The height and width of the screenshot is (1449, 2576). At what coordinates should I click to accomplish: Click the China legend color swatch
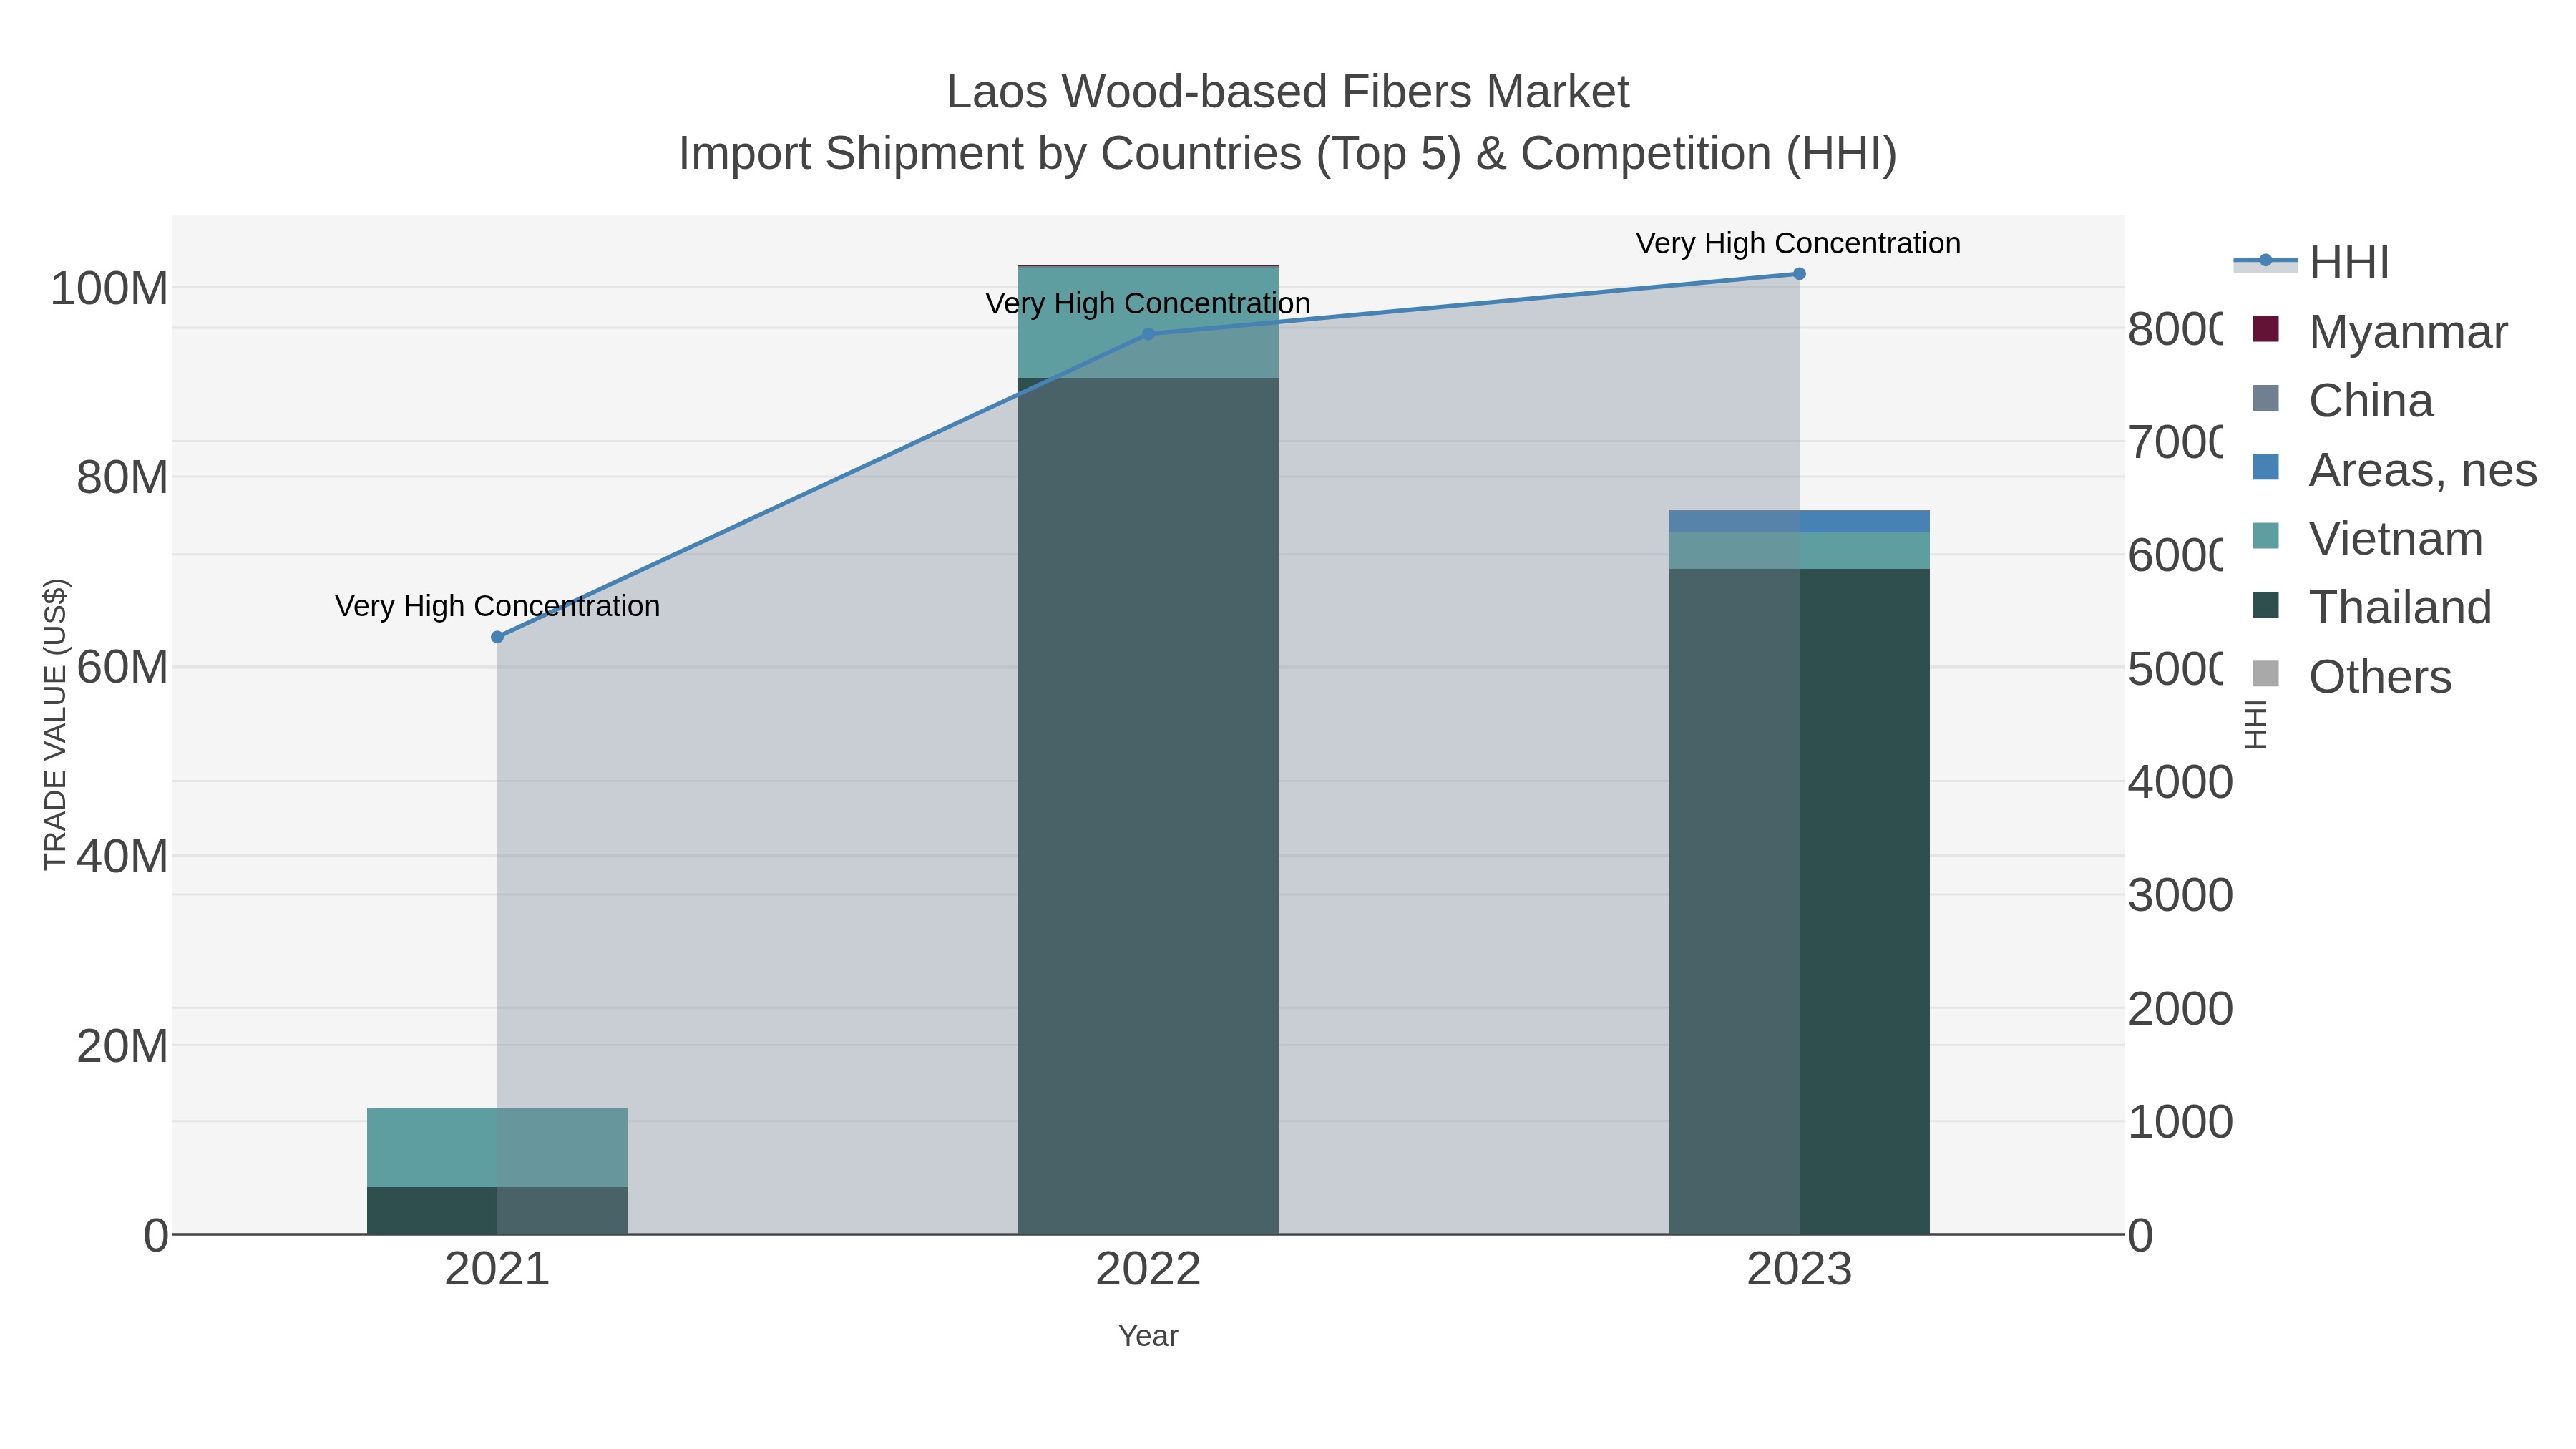[2265, 398]
